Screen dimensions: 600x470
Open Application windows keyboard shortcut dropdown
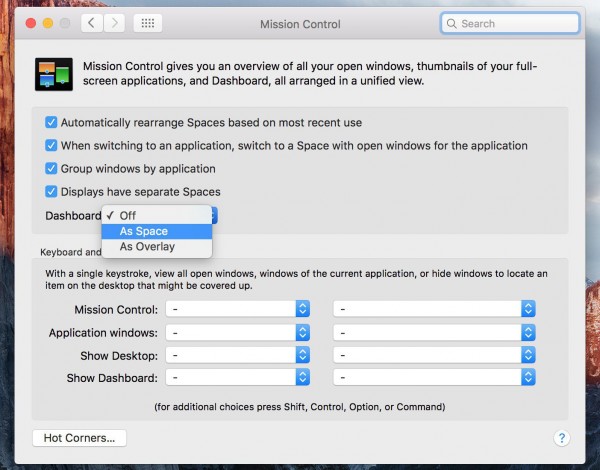tap(238, 333)
